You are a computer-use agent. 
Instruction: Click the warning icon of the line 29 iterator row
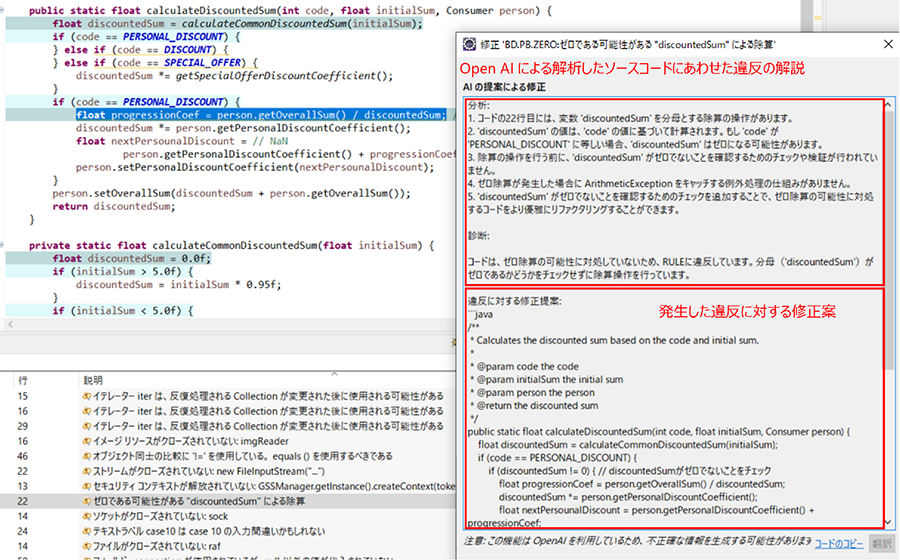pyautogui.click(x=87, y=426)
